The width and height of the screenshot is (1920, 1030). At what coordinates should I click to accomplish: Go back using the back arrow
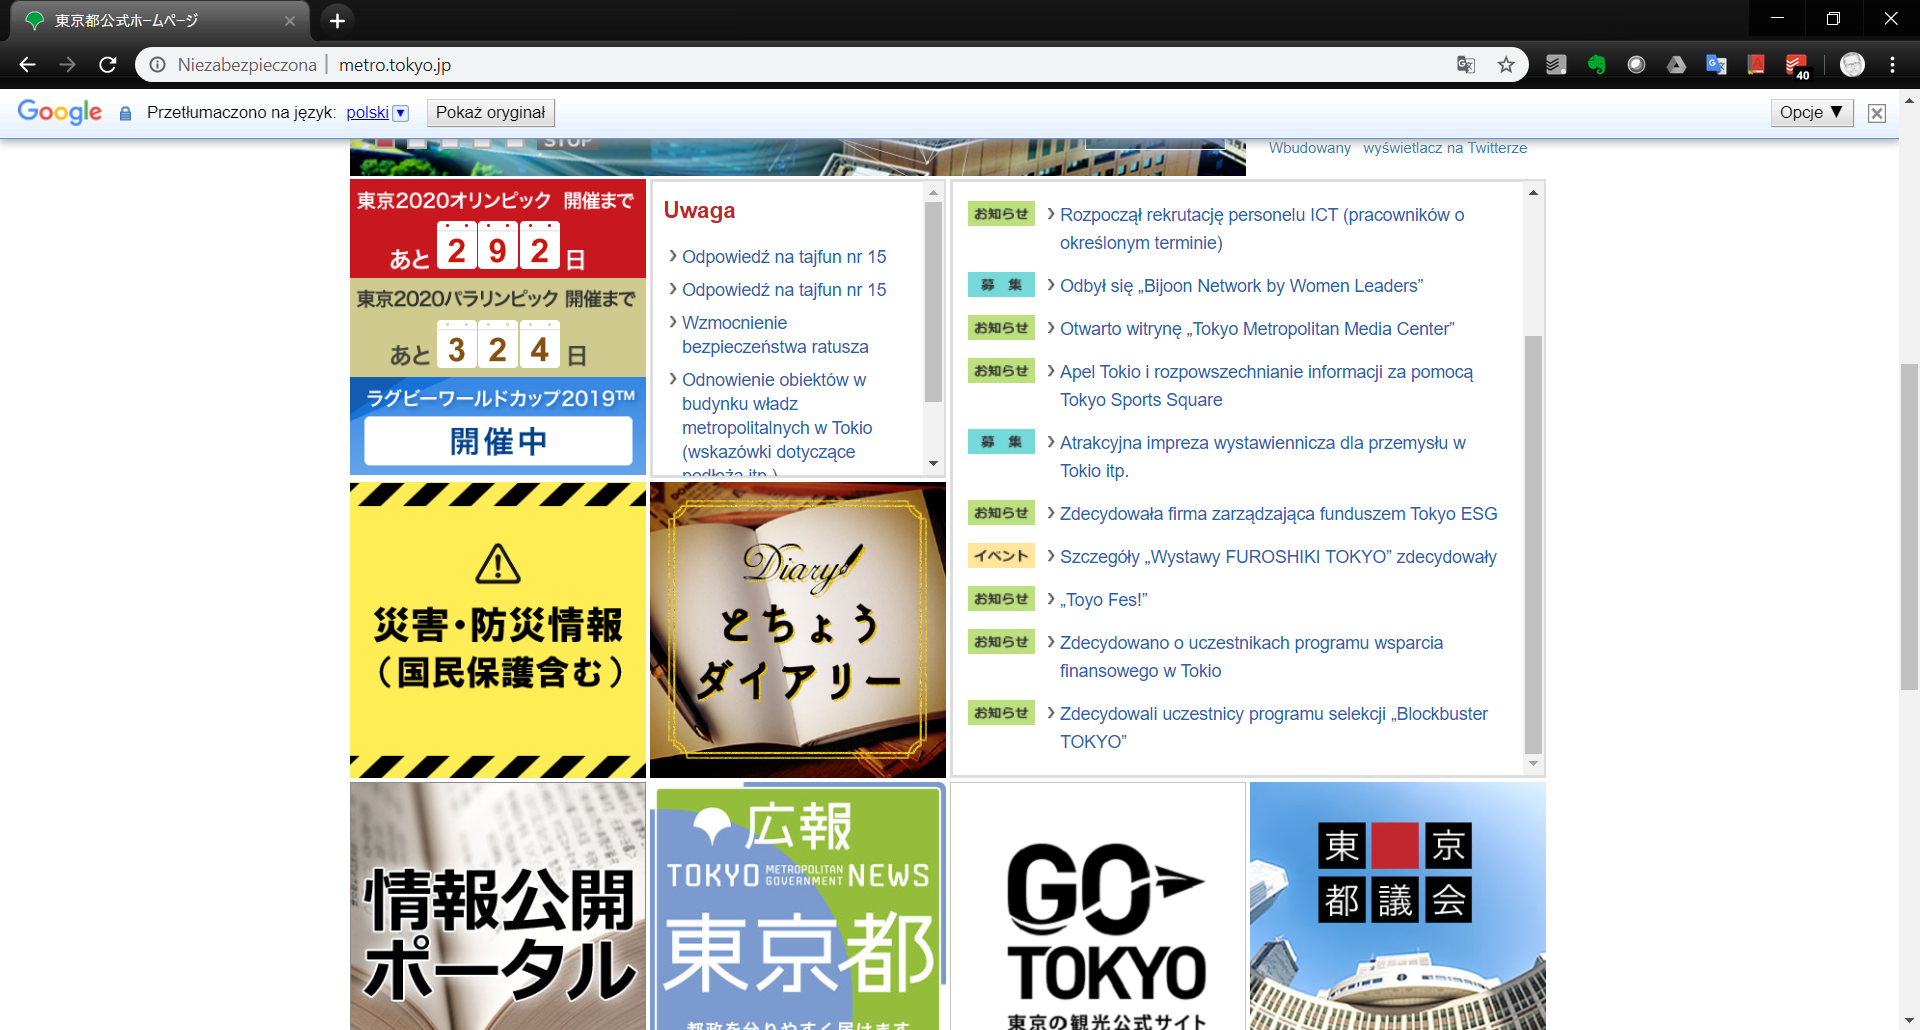coord(27,65)
